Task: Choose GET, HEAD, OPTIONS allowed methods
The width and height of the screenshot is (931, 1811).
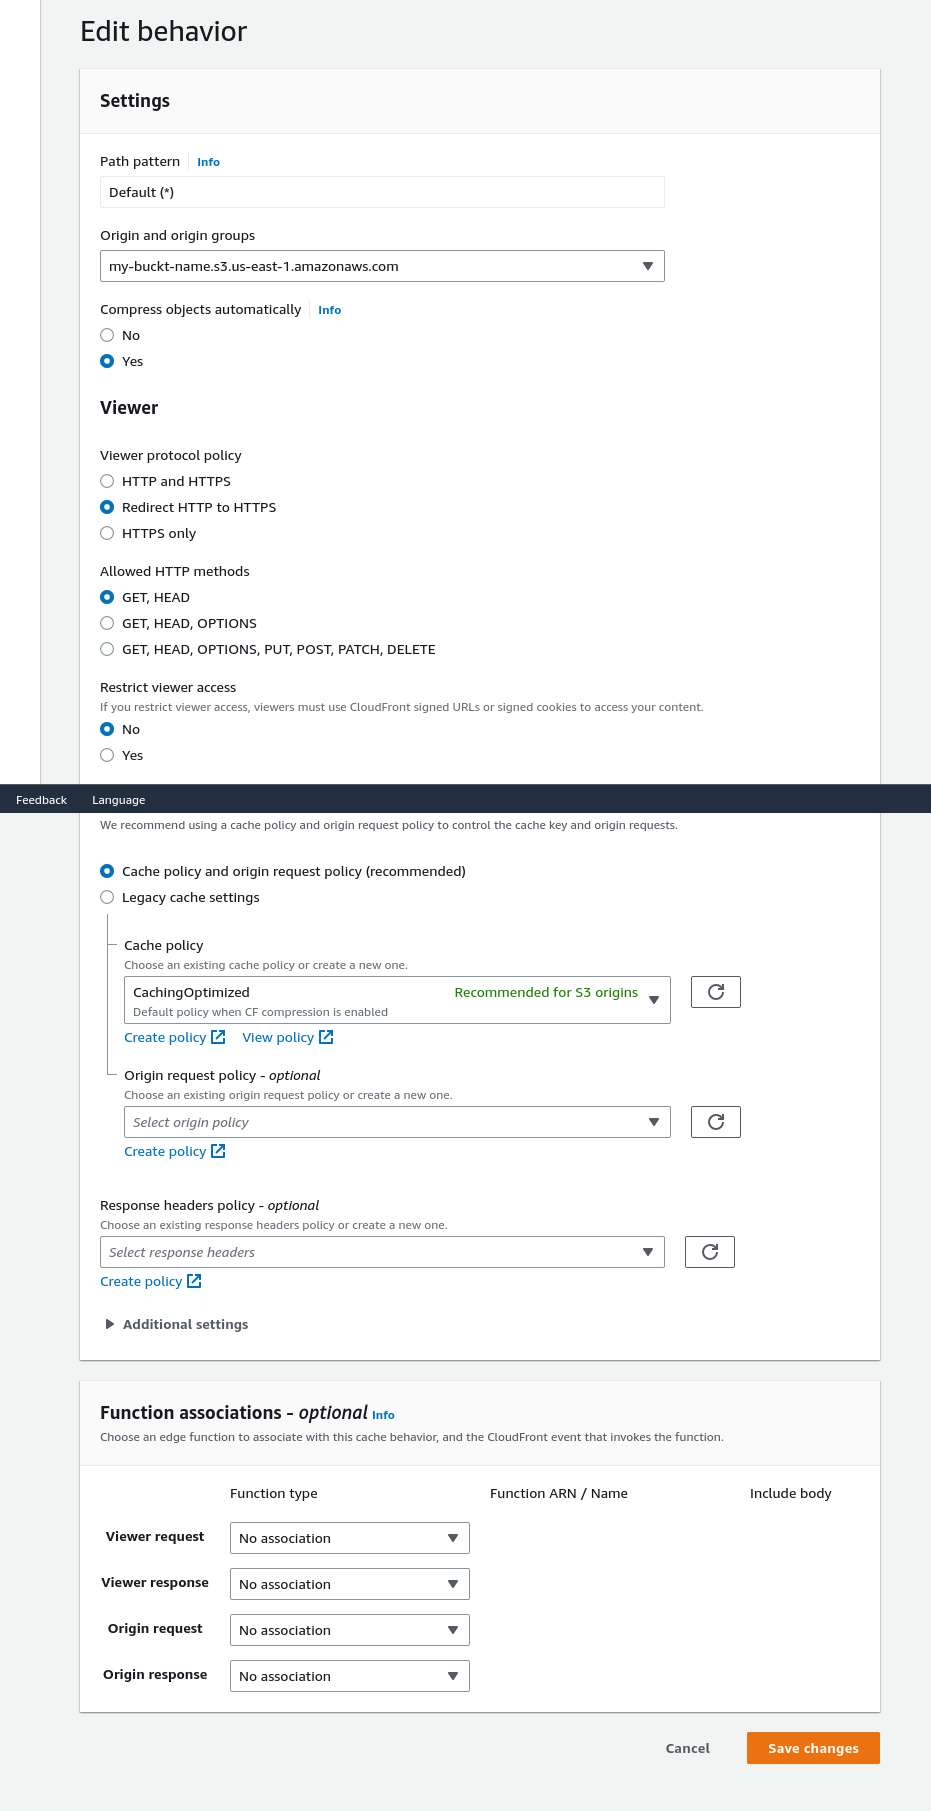Action: coord(107,623)
